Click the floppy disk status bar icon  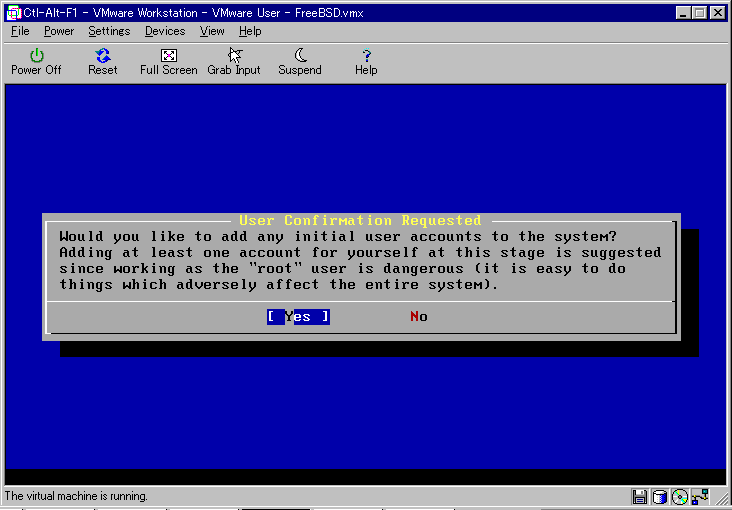tap(639, 496)
